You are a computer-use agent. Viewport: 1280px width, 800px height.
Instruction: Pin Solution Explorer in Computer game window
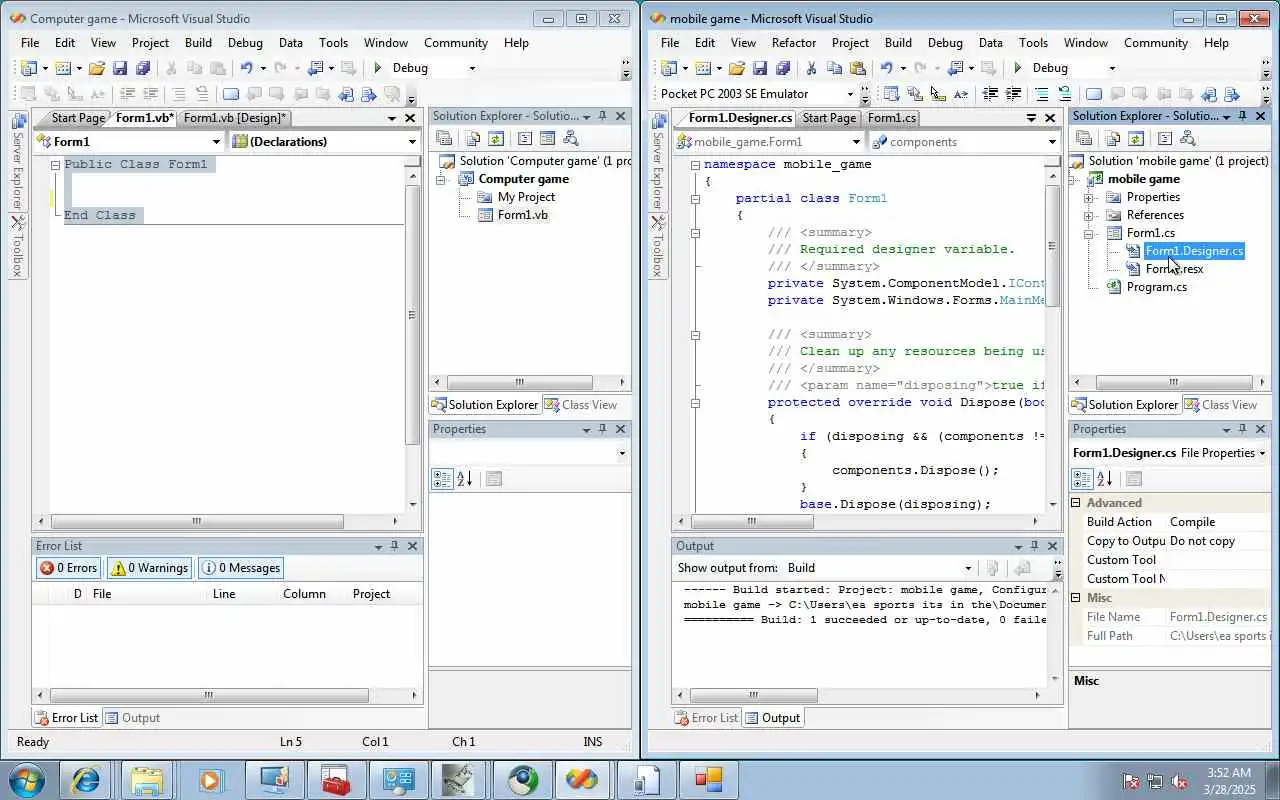[x=602, y=116]
